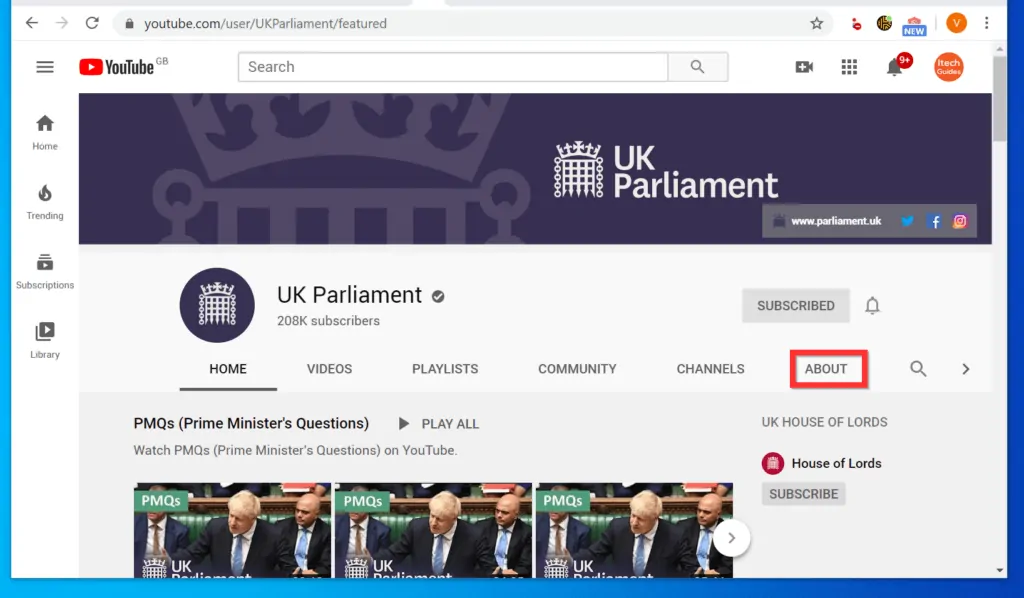
Task: Click the page vertical scrollbar thumb
Action: 999,98
